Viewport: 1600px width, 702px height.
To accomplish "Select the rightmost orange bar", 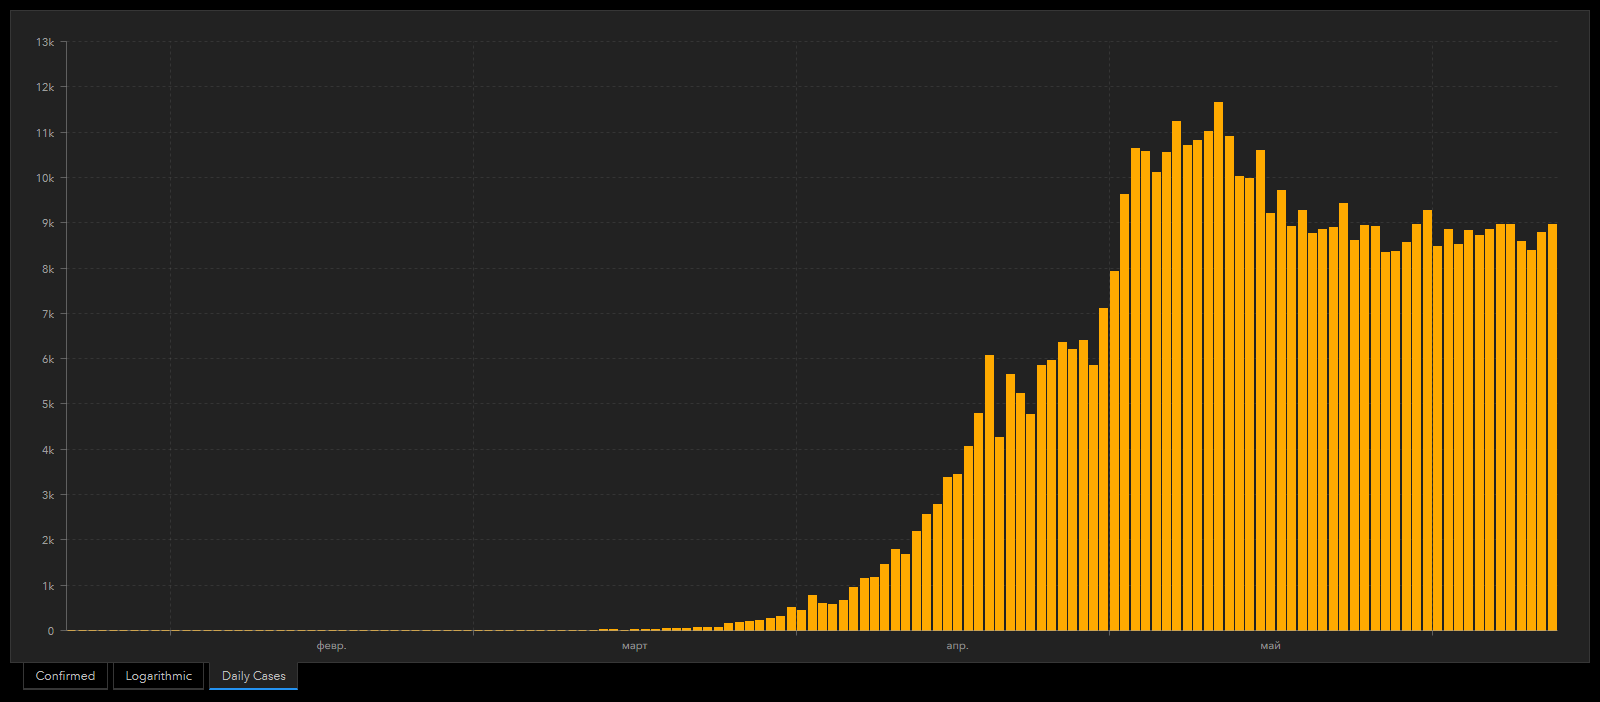I will pyautogui.click(x=1552, y=428).
